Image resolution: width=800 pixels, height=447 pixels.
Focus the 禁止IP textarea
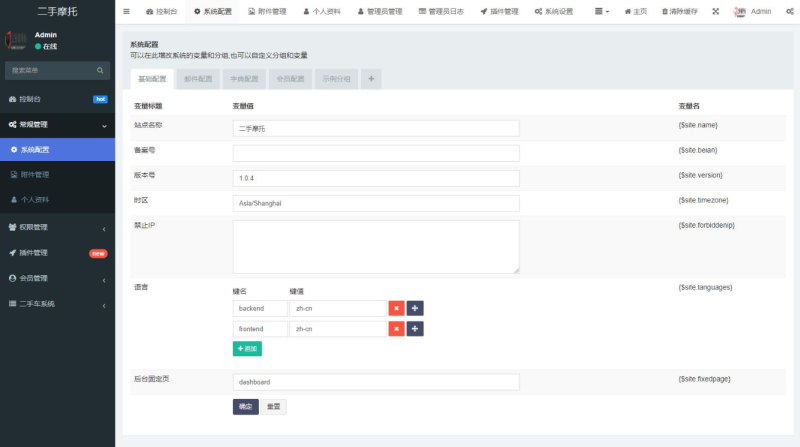coord(376,247)
